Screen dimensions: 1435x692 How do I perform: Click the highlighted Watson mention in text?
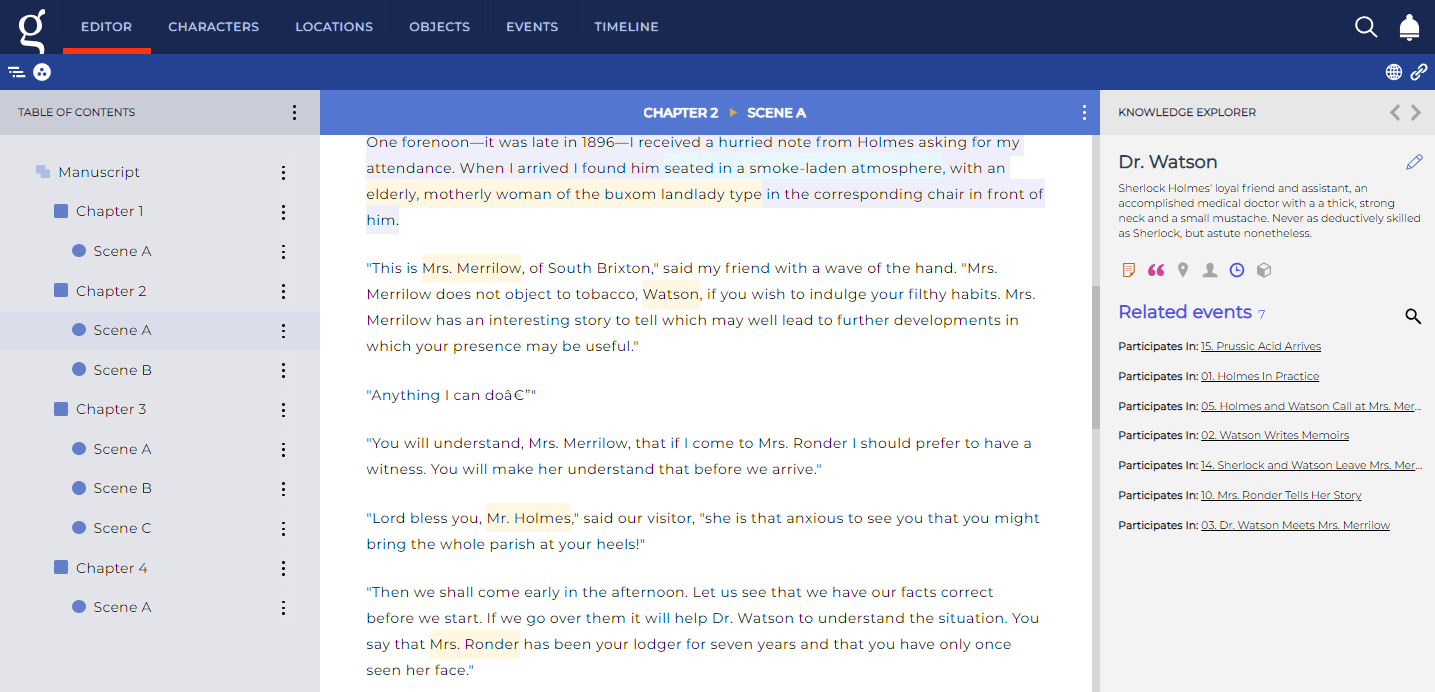(671, 294)
